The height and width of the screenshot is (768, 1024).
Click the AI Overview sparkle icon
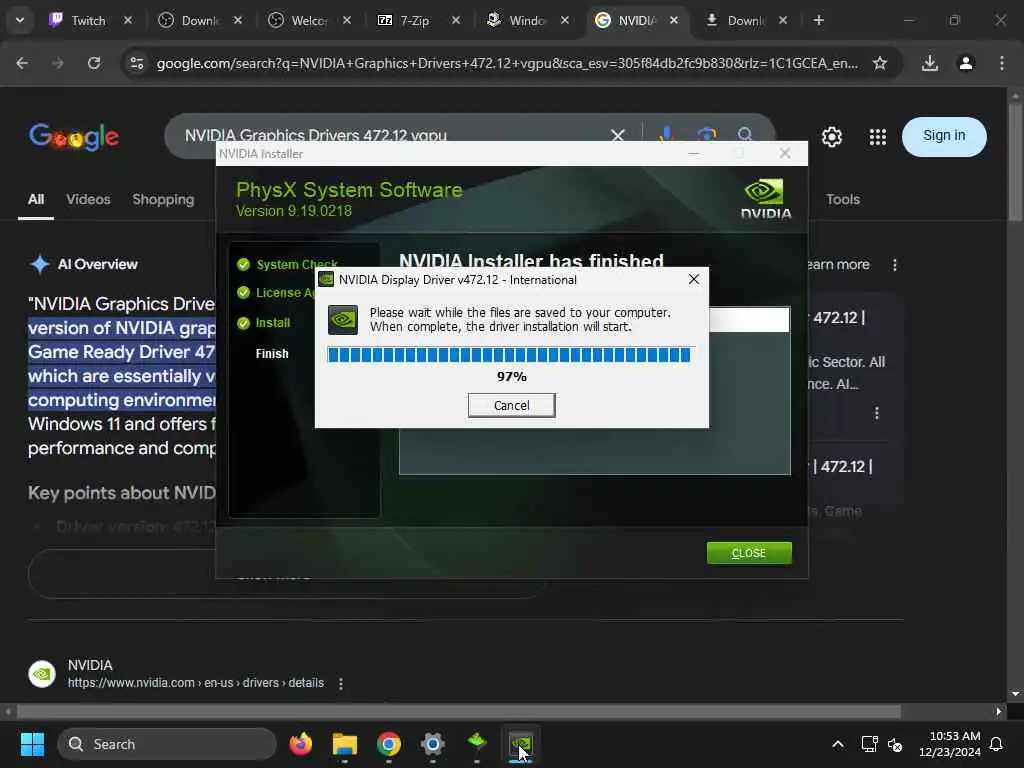click(x=40, y=264)
